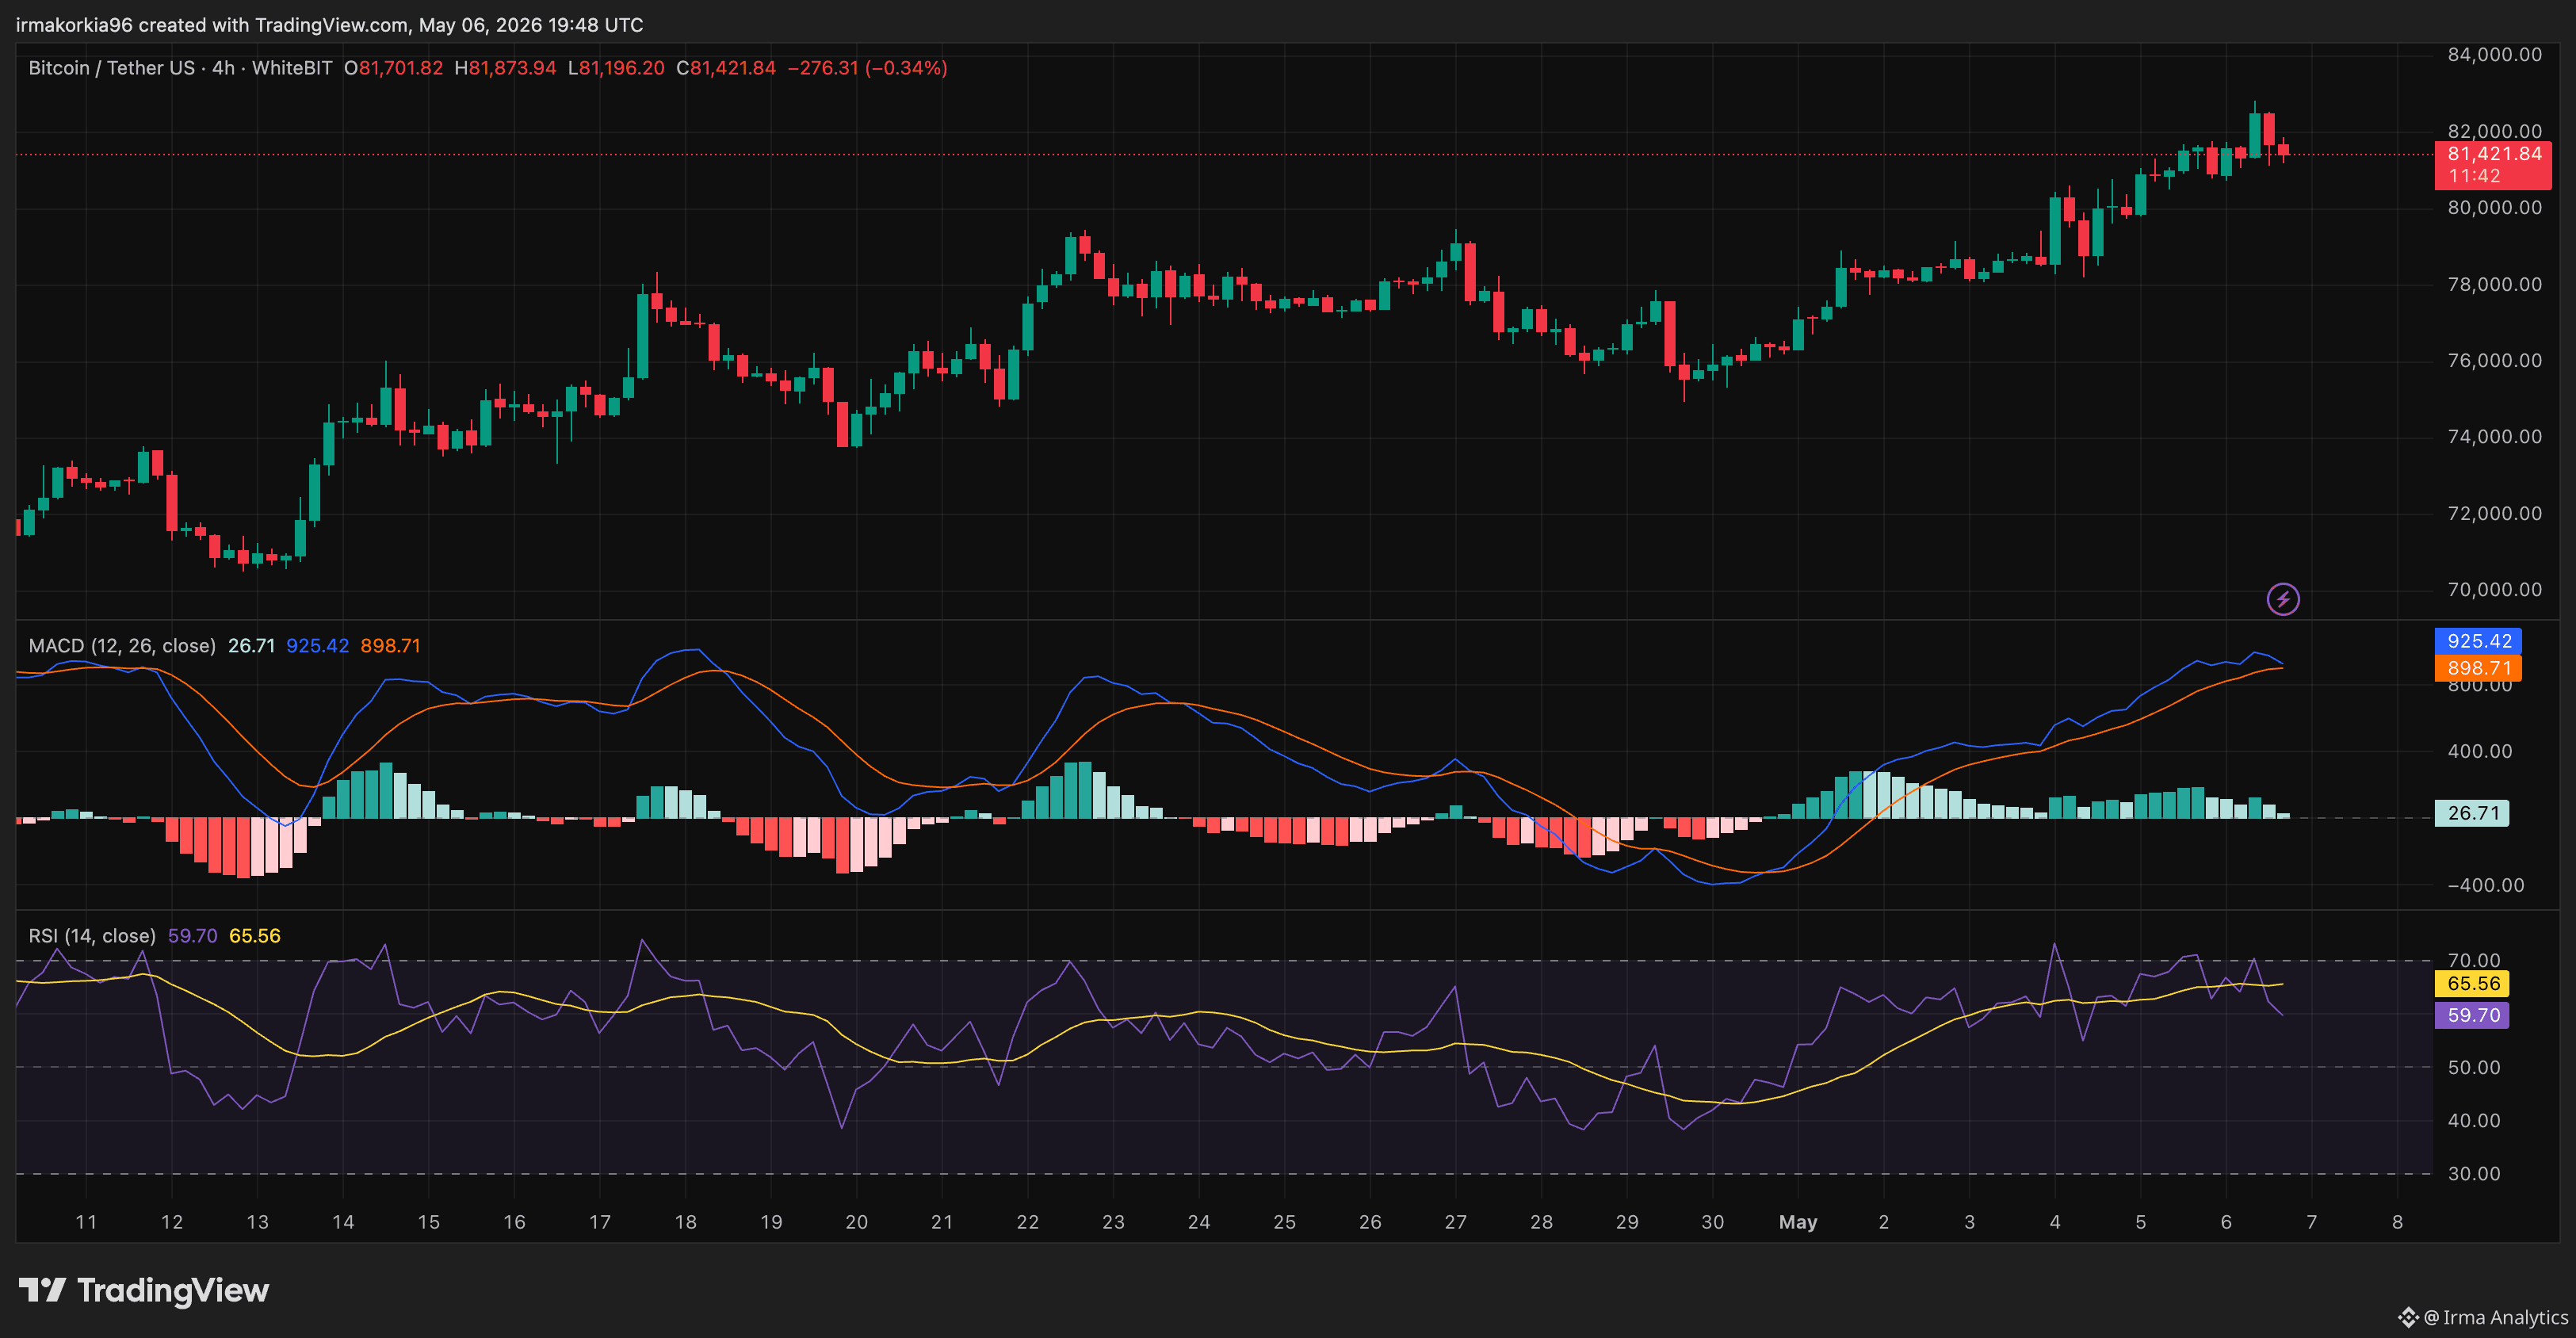Viewport: 2576px width, 1338px height.
Task: Click orange '898.71' value in MACD legend
Action: (390, 646)
